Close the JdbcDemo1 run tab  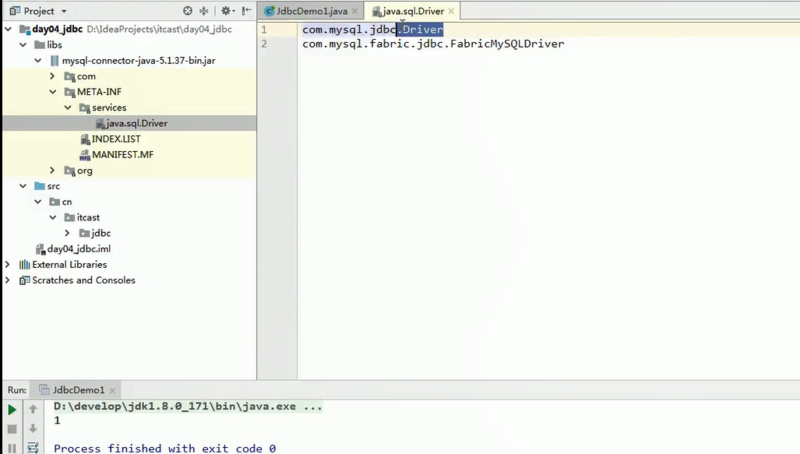(x=112, y=390)
